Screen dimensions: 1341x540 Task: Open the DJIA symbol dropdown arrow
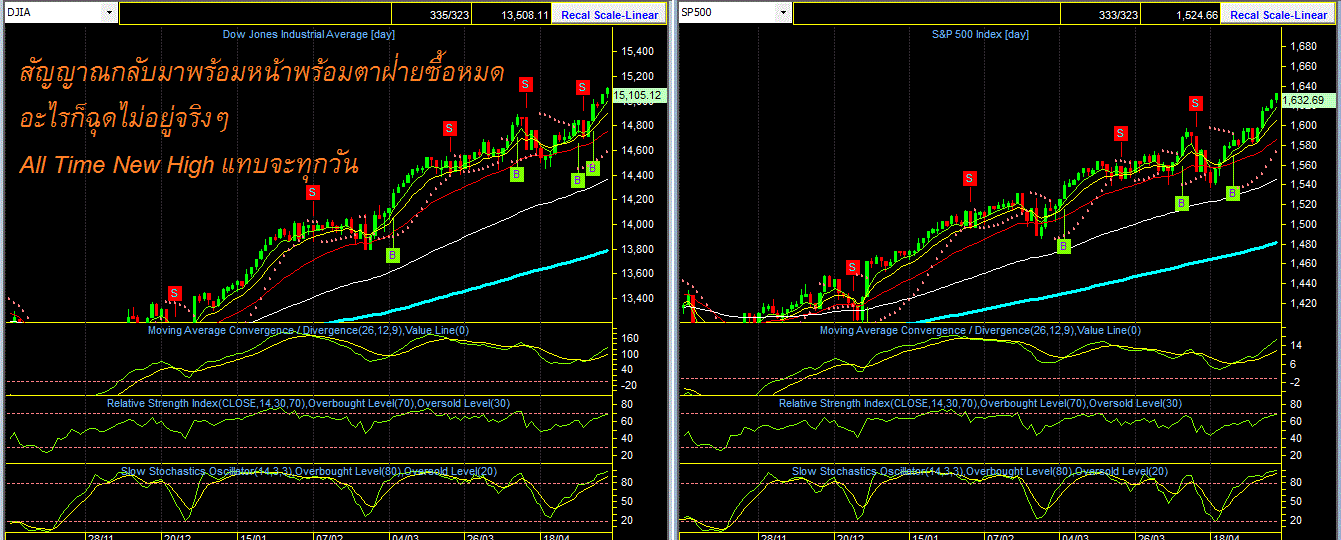(108, 14)
